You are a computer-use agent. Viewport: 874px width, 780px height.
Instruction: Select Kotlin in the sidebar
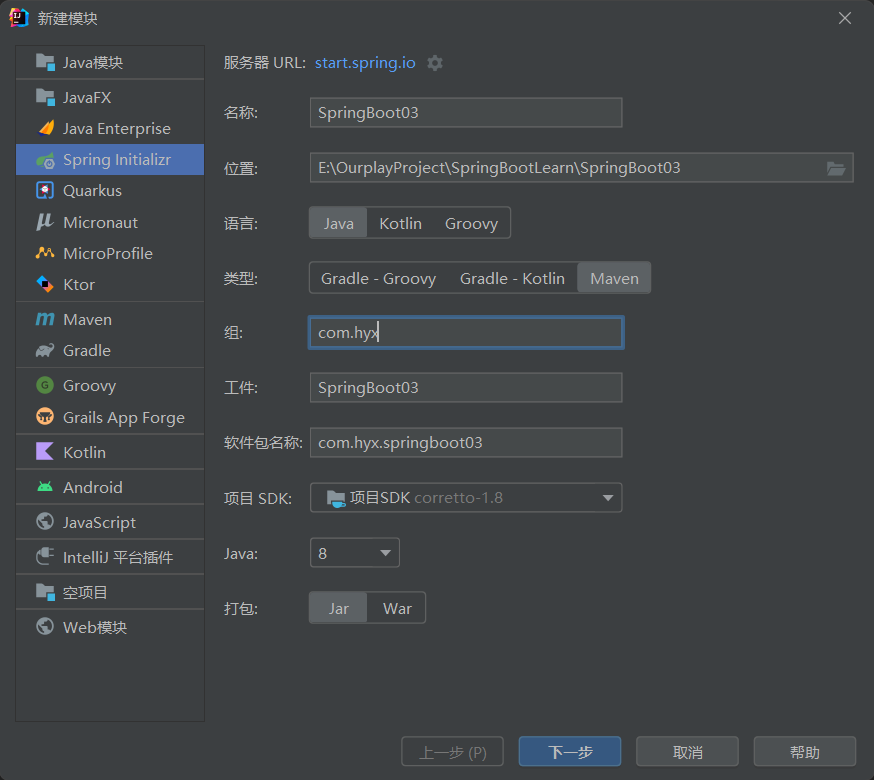(x=110, y=452)
